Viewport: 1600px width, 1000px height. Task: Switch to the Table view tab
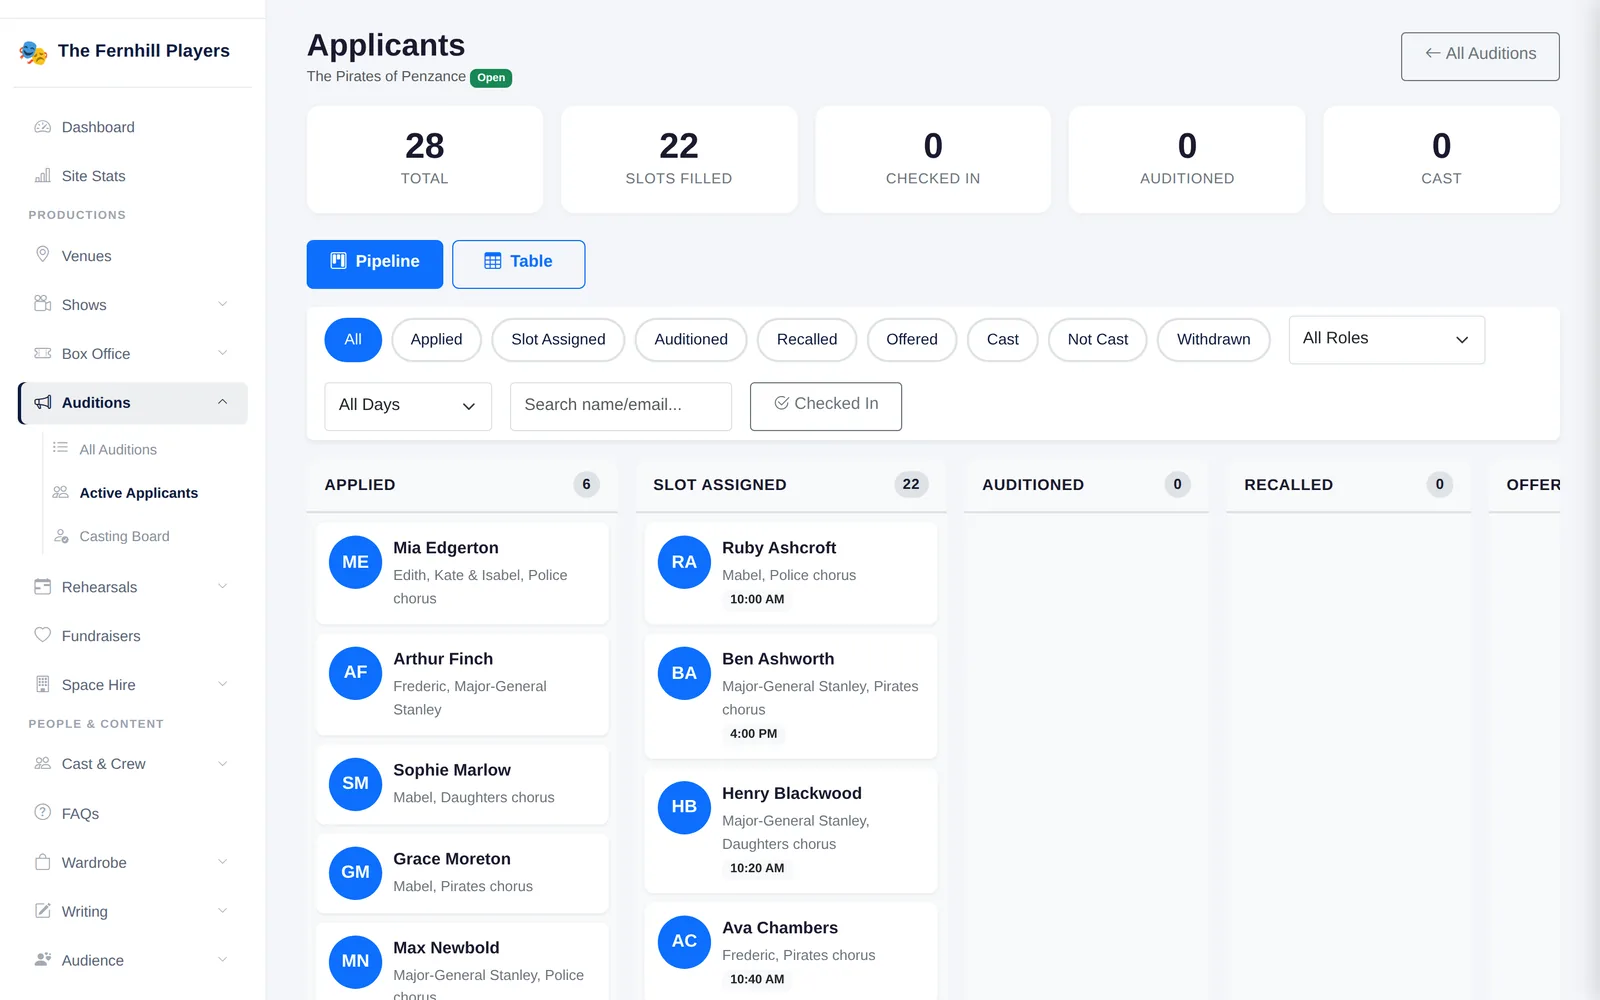[518, 264]
